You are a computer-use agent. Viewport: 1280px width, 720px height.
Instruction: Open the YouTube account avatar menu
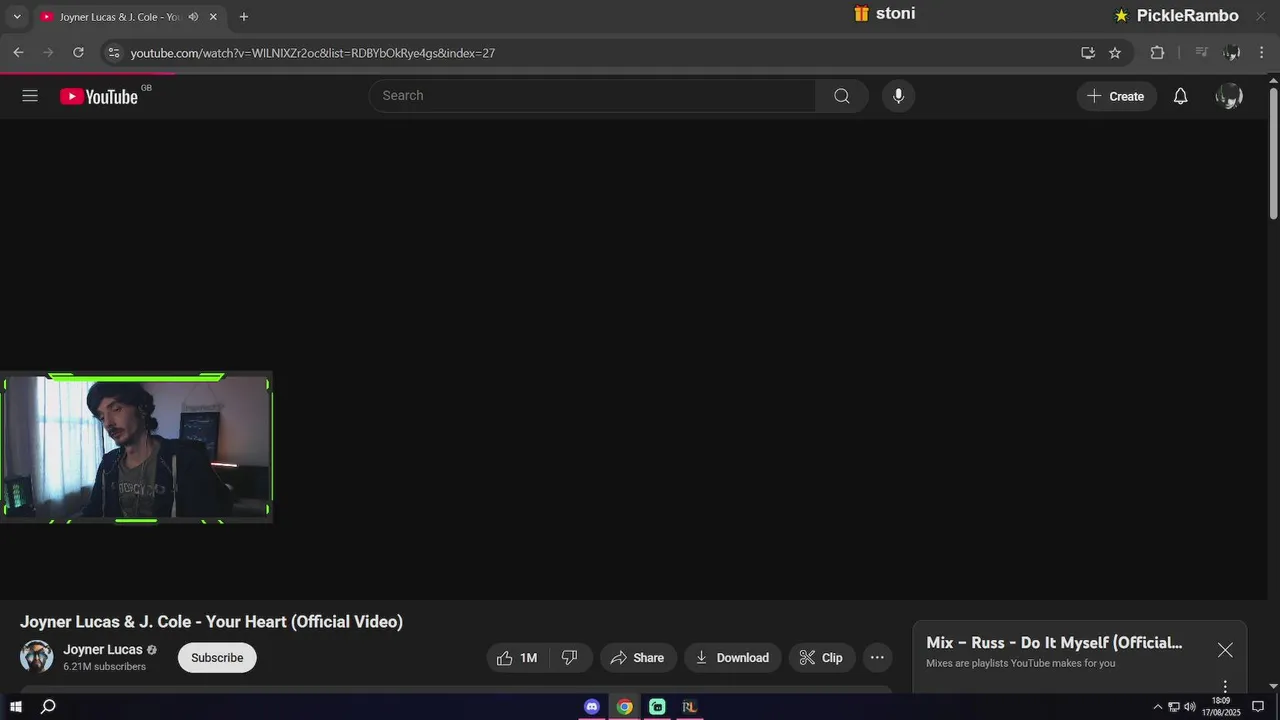1229,96
